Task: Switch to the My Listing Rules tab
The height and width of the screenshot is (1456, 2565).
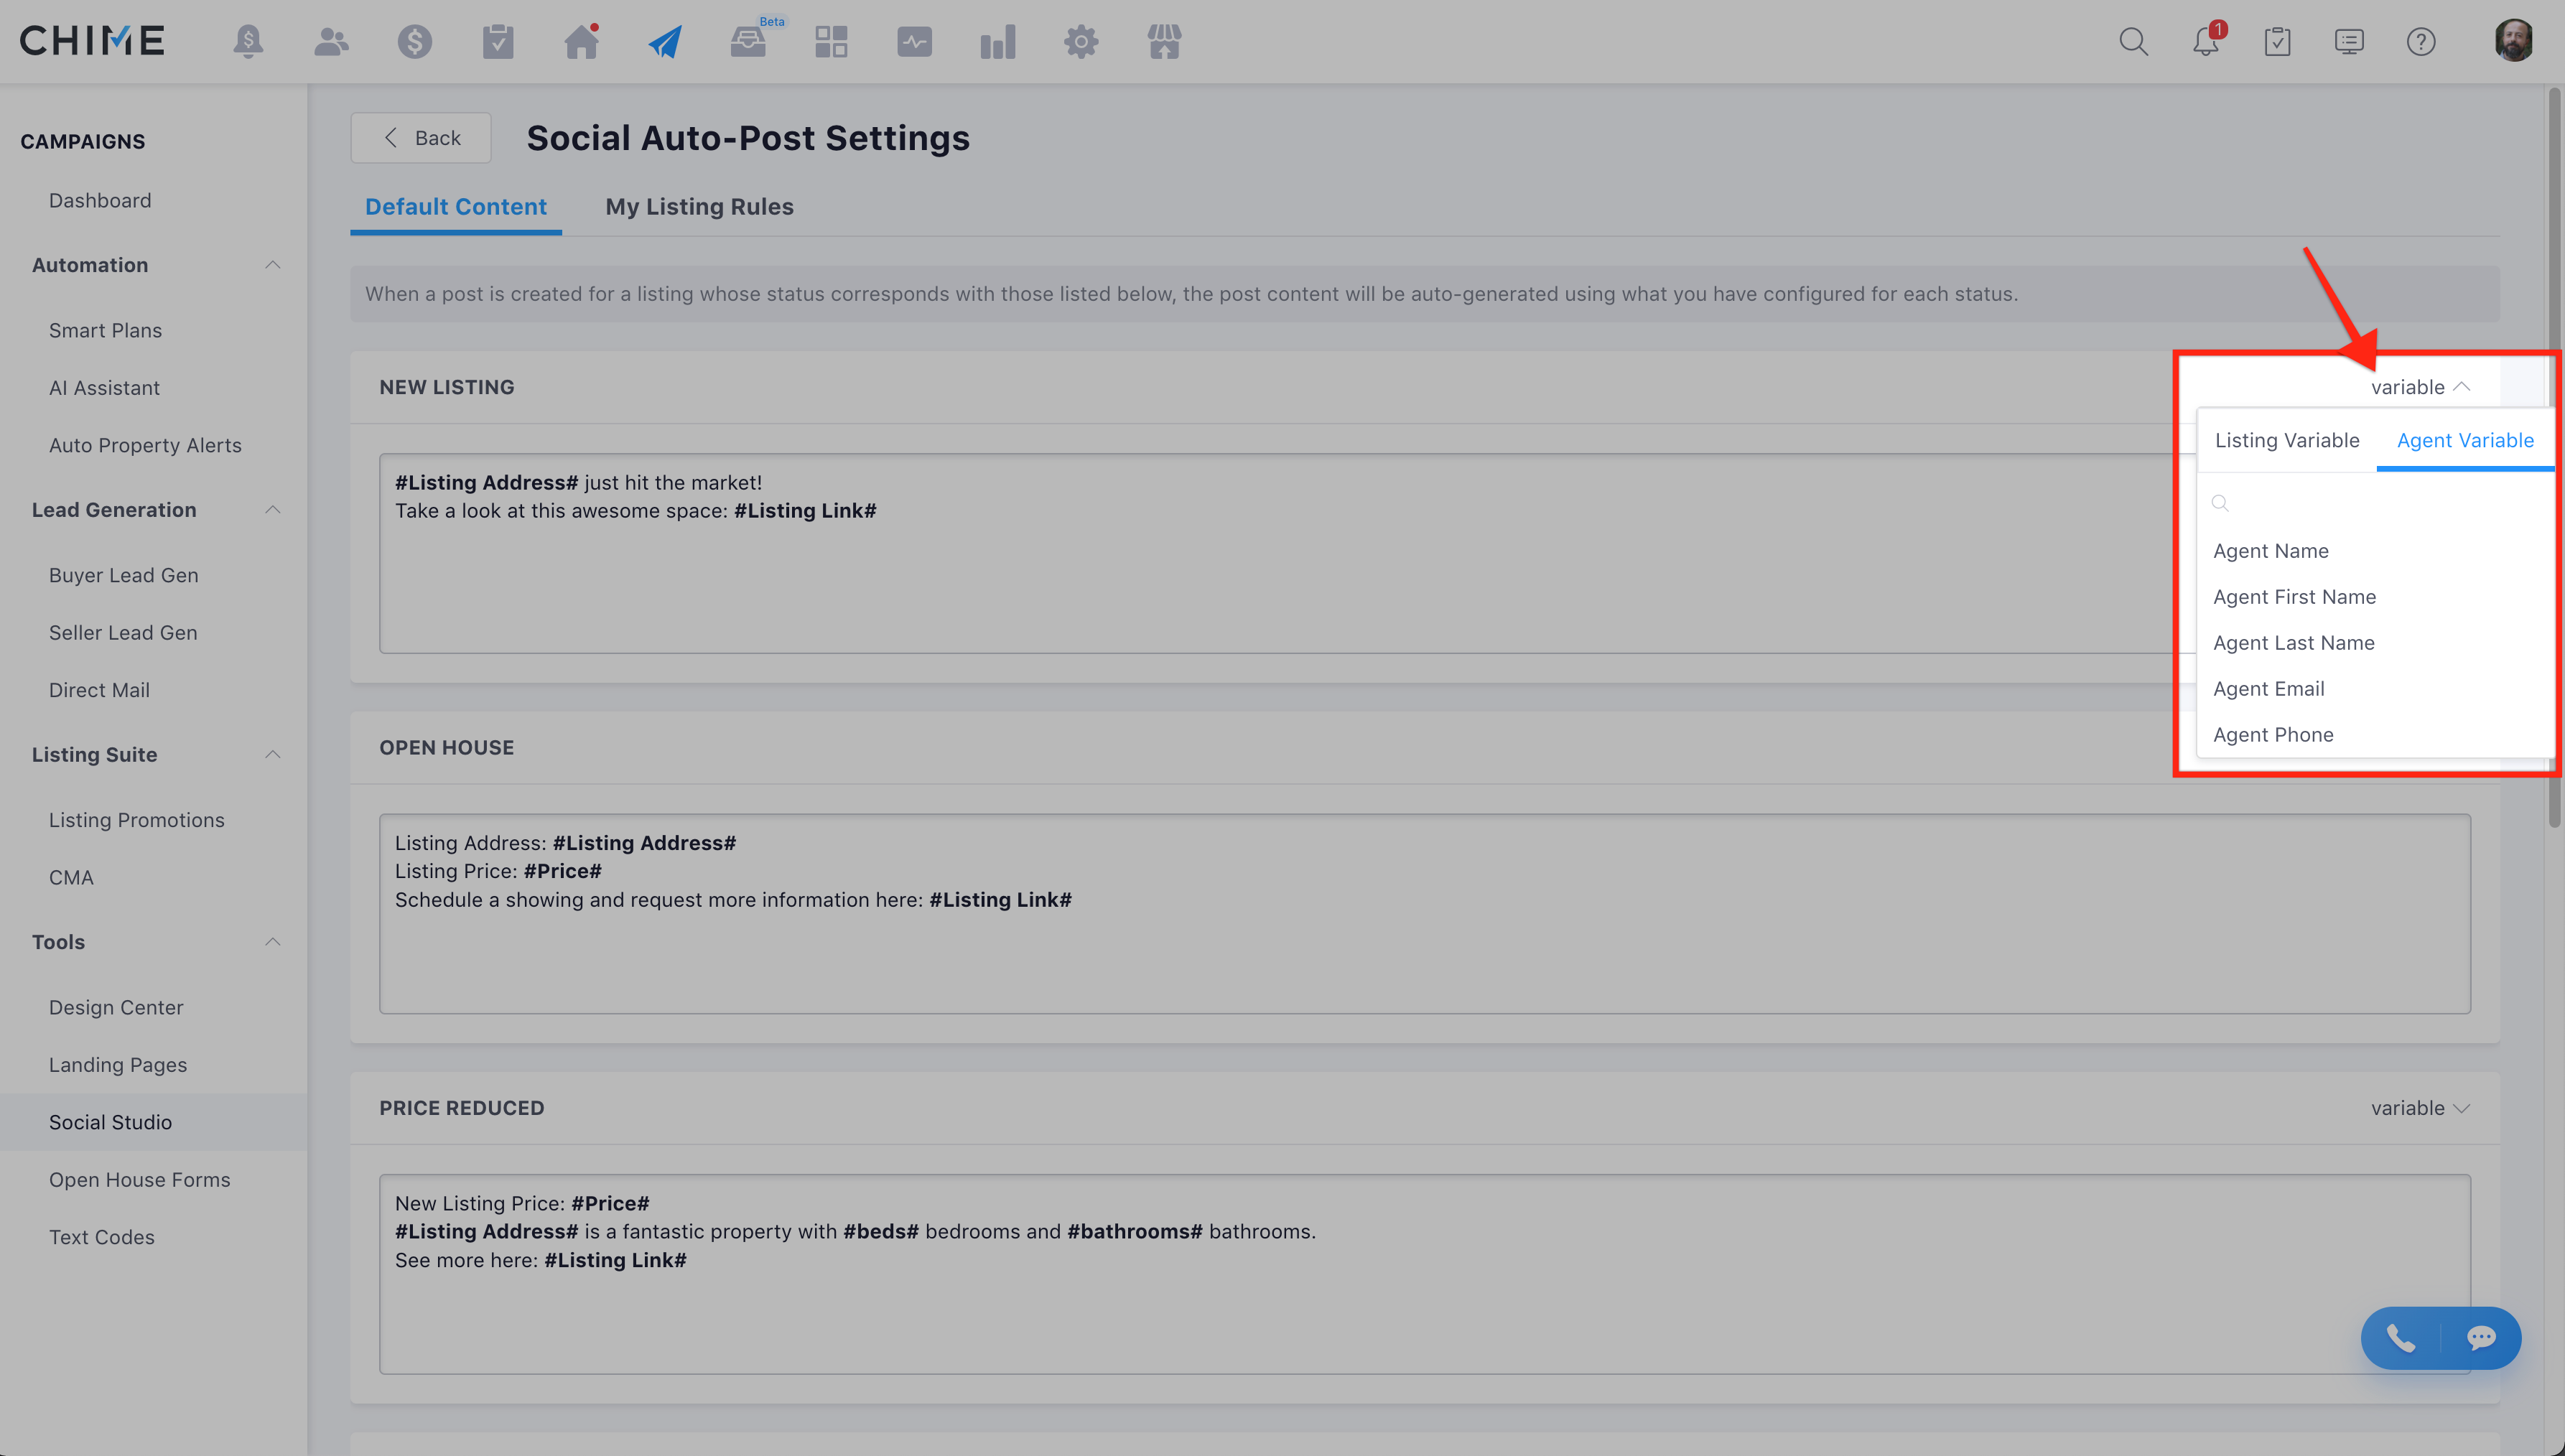Action: click(699, 207)
